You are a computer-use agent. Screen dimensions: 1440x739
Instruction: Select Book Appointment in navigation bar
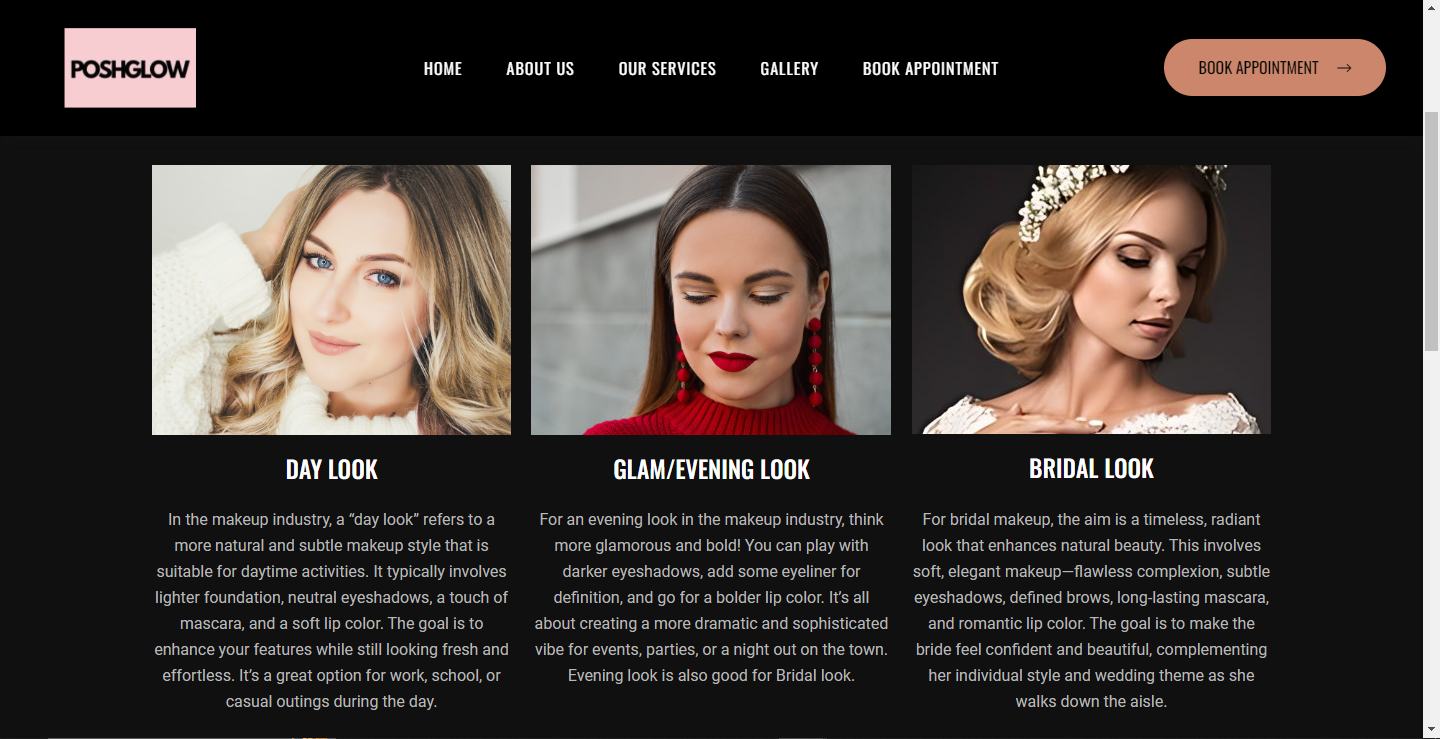tap(931, 69)
